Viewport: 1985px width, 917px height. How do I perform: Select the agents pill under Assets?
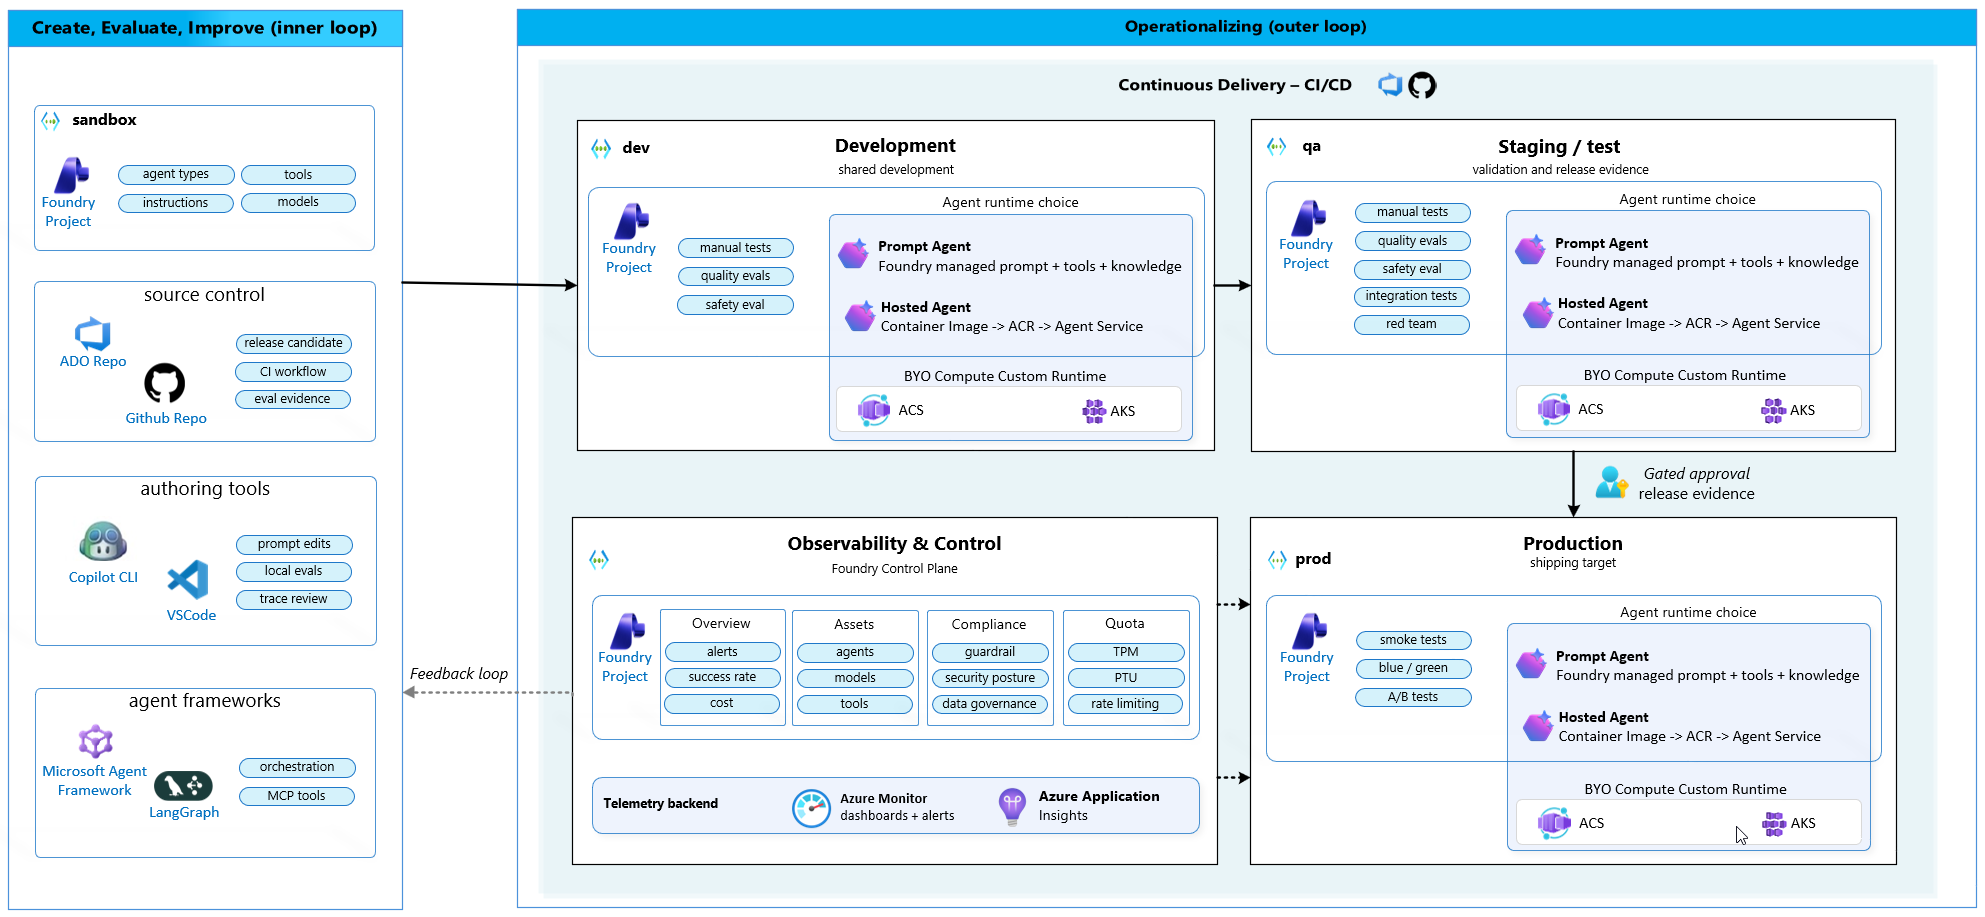[x=855, y=652]
